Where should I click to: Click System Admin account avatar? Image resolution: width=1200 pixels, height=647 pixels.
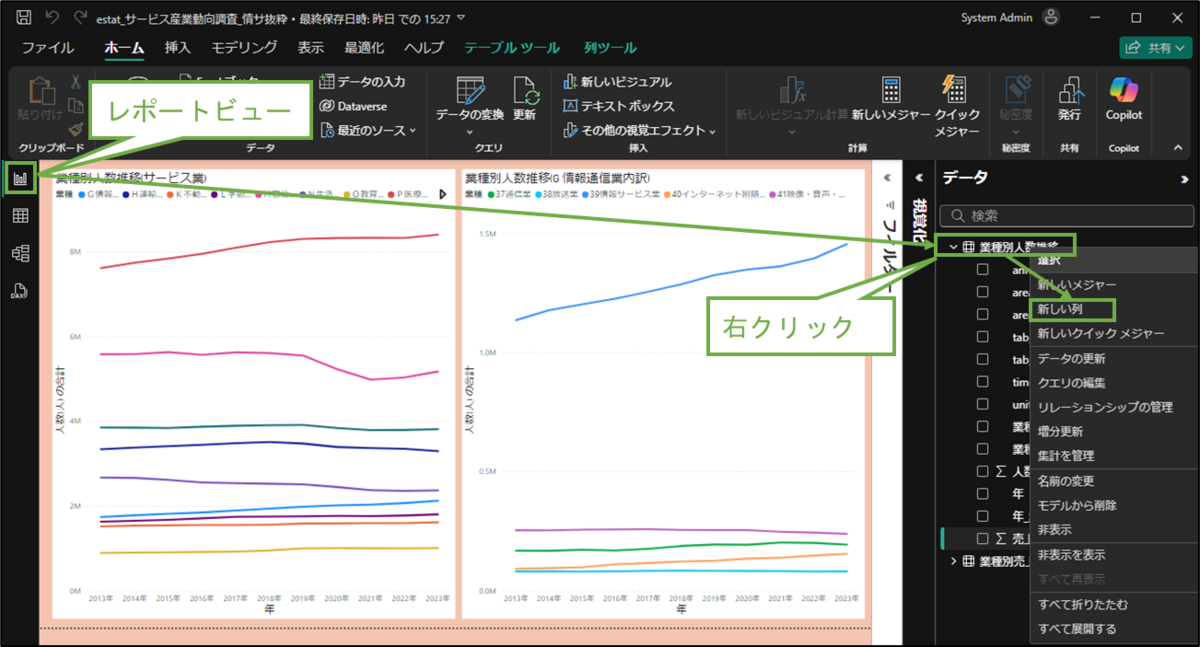click(1050, 17)
